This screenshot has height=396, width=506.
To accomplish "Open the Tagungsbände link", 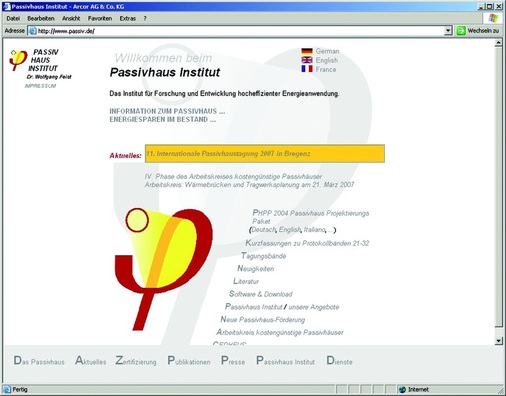I will coord(264,256).
